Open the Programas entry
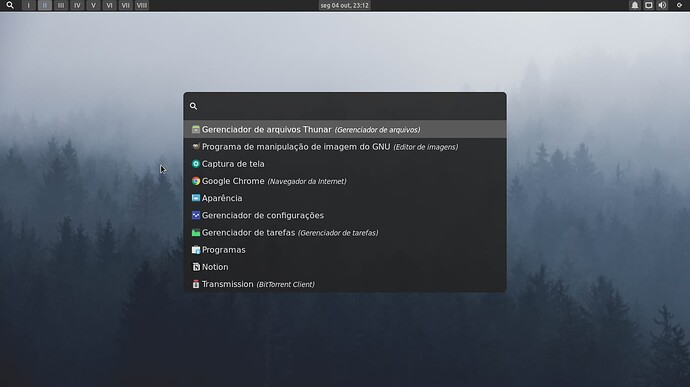The height and width of the screenshot is (387, 690). click(345, 250)
